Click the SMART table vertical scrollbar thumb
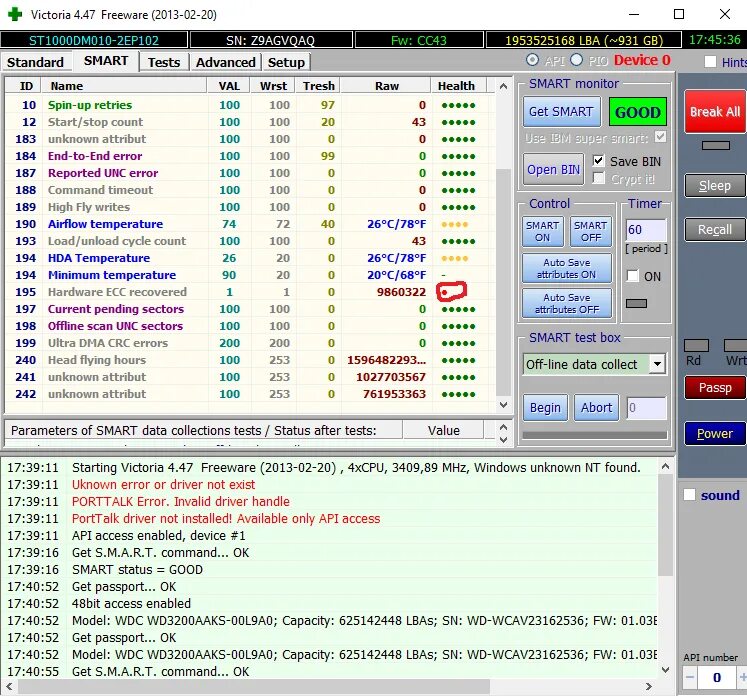The image size is (747, 696). pos(504,282)
